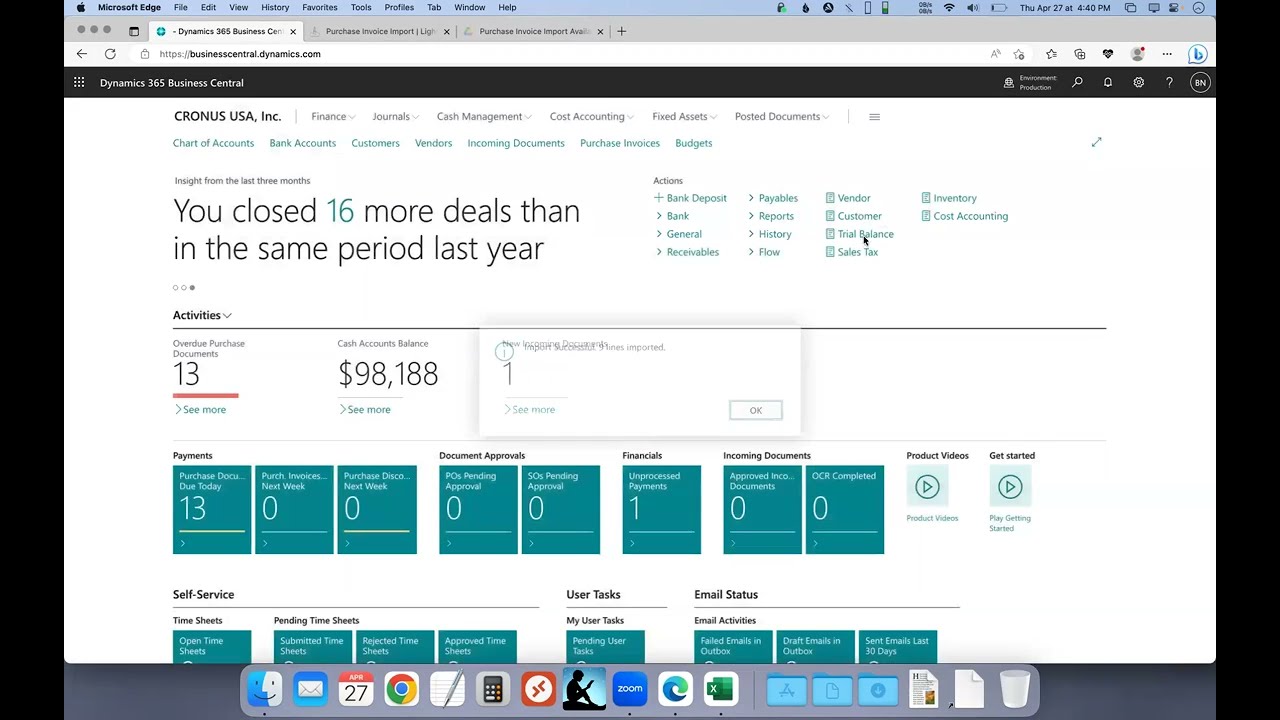
Task: Open the Favorites menu in menu bar
Action: (320, 8)
